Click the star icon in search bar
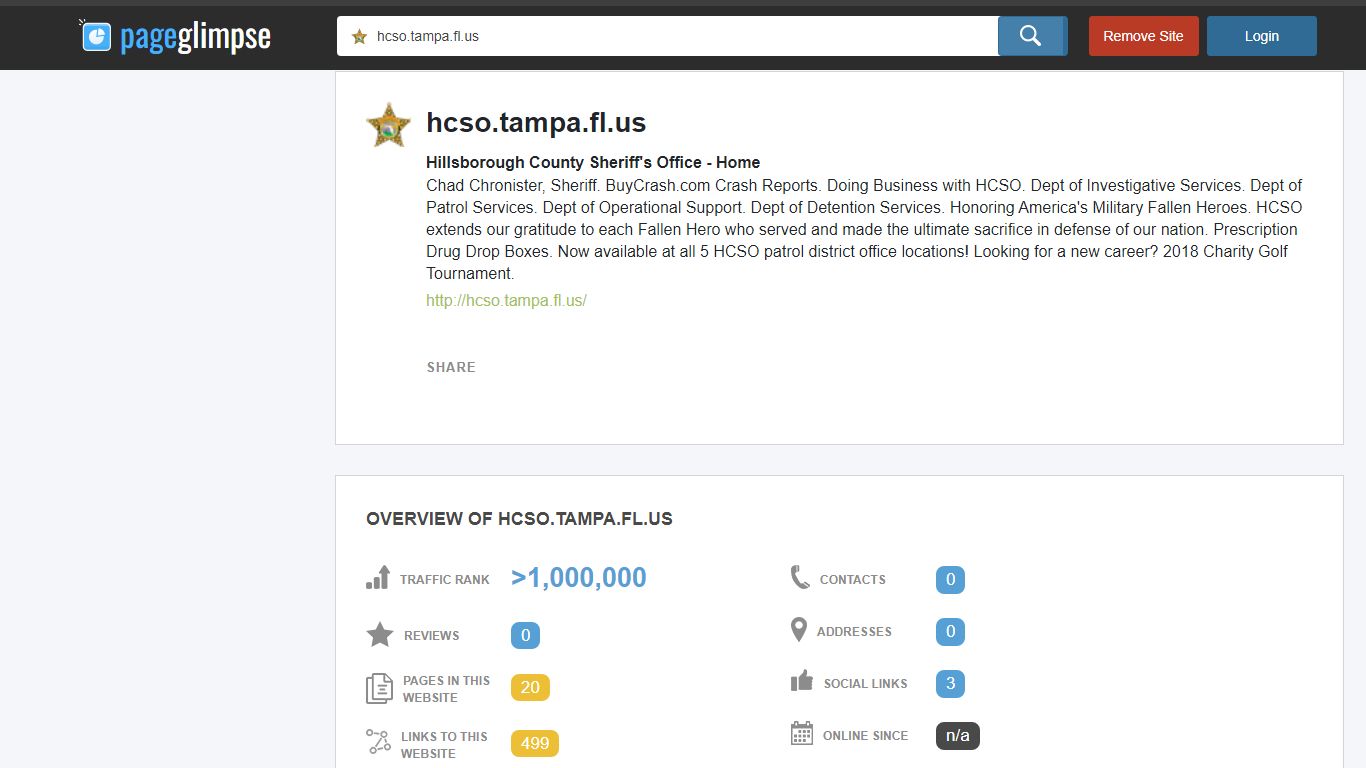Screen dimensions: 1366x768 (x=359, y=37)
